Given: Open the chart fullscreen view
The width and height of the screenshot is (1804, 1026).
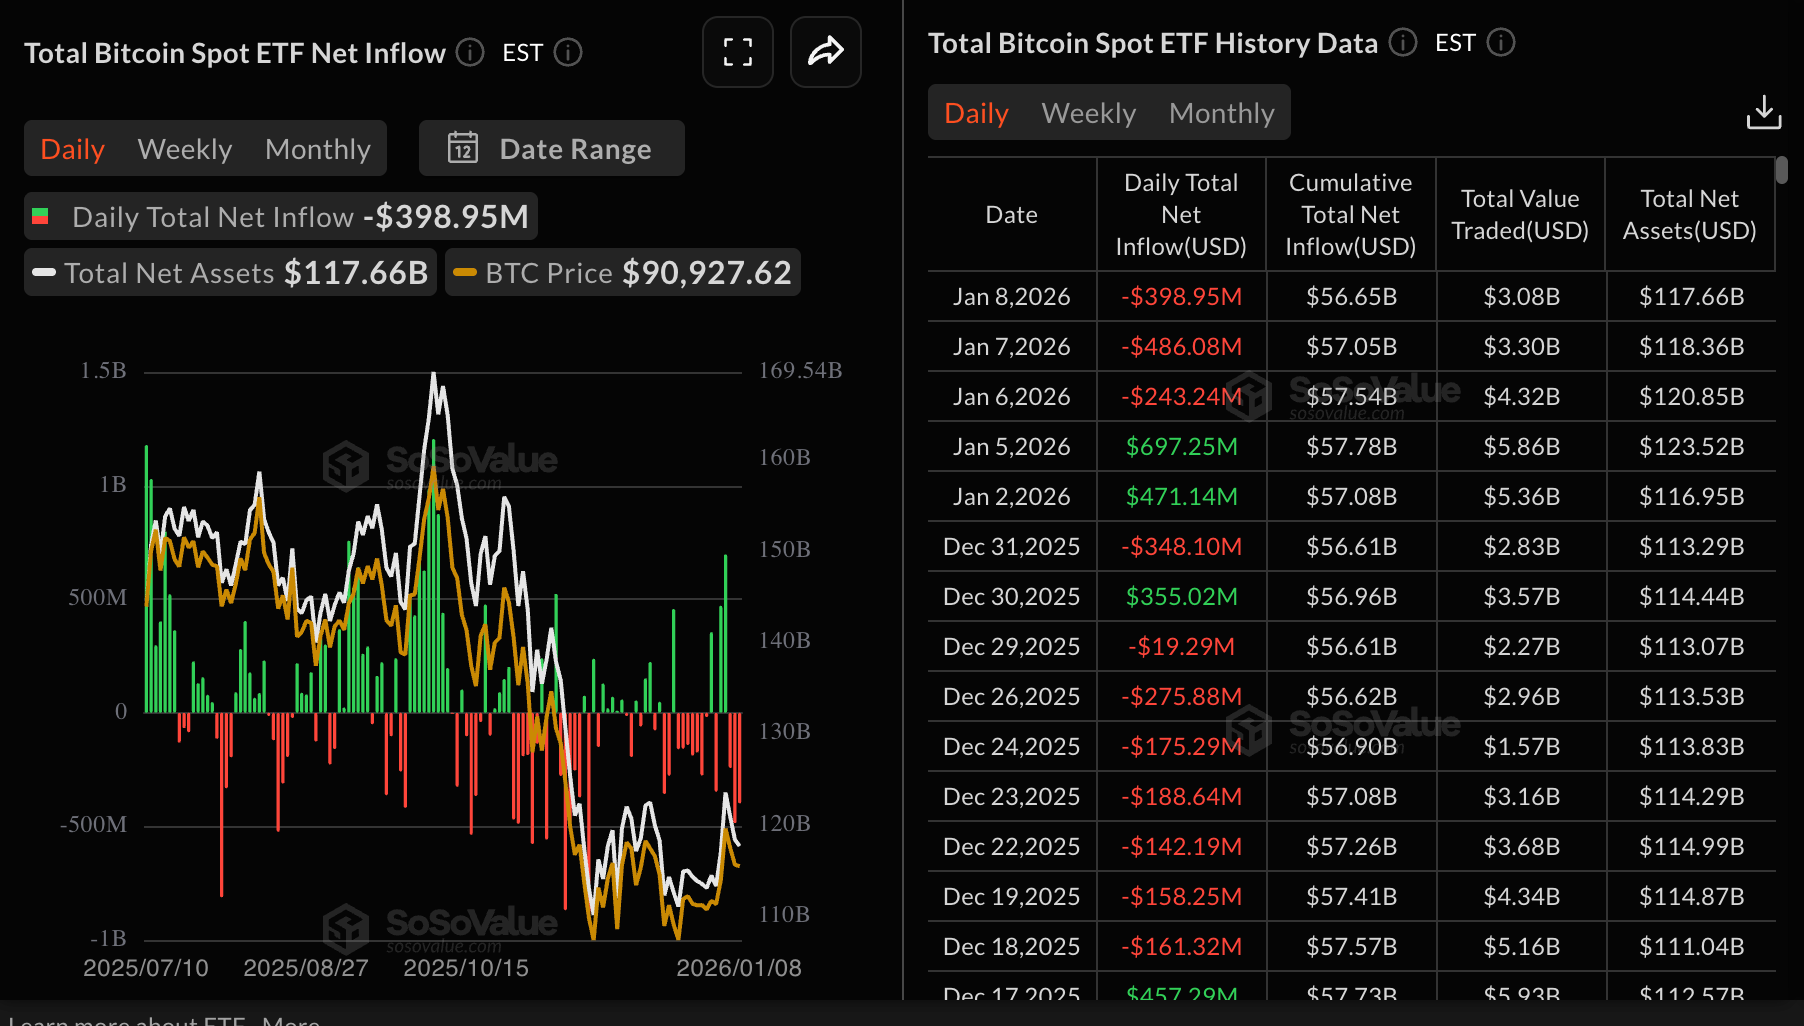Looking at the screenshot, I should pos(738,52).
